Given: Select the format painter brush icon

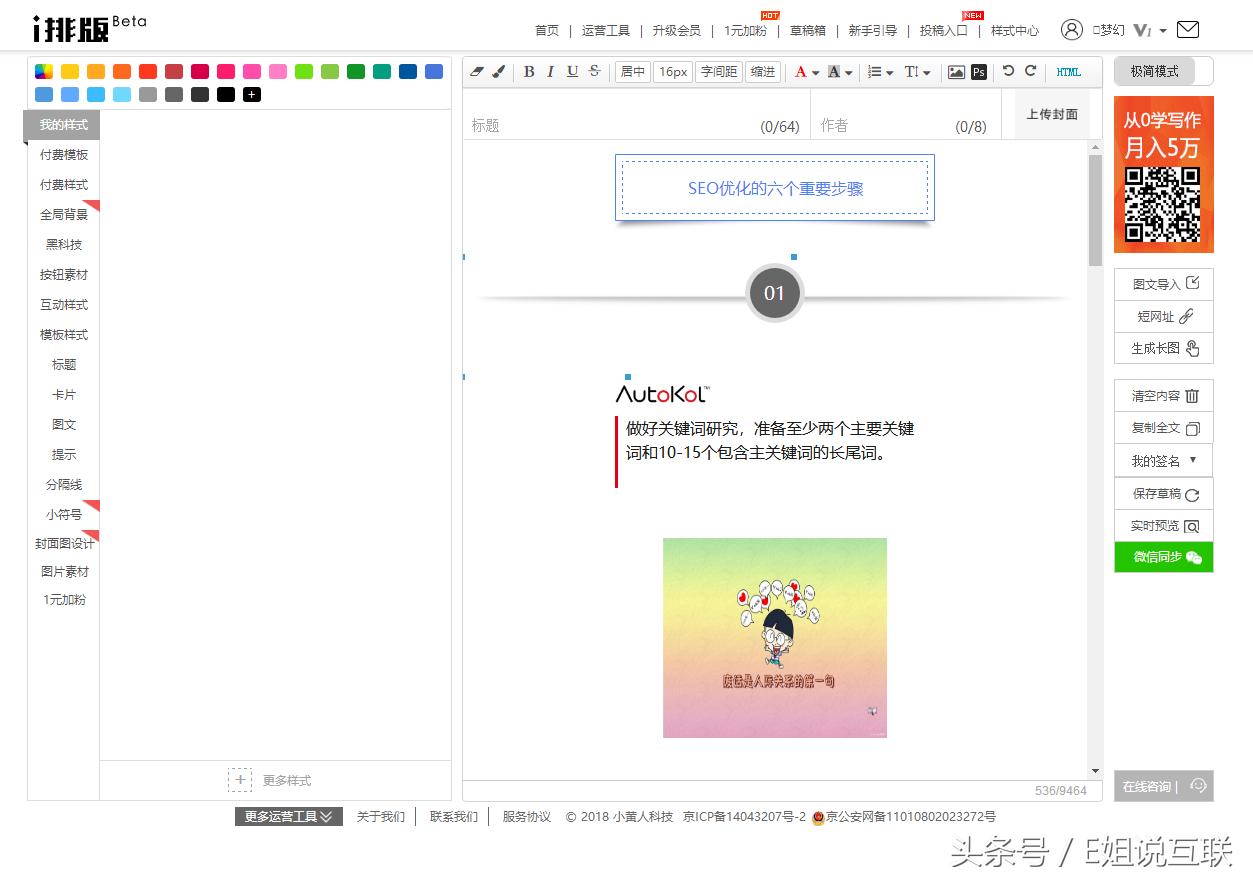Looking at the screenshot, I should [x=500, y=71].
